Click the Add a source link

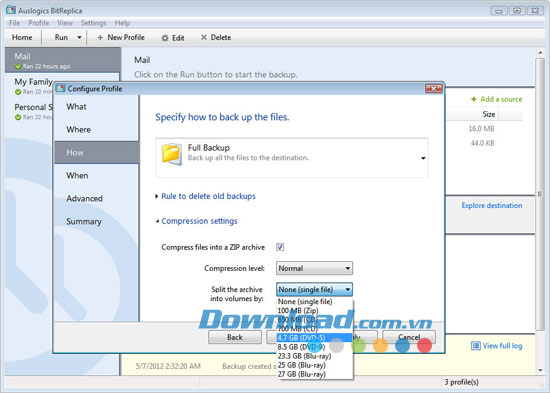501,99
